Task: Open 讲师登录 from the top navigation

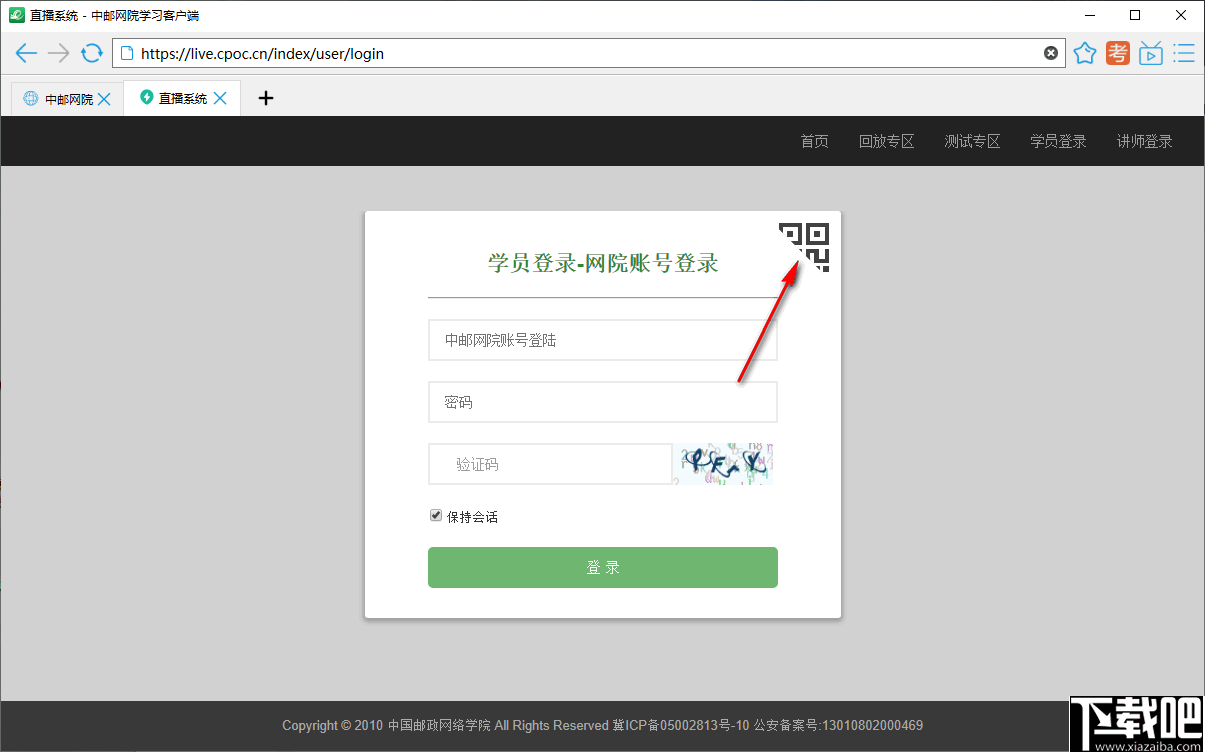Action: tap(1143, 141)
